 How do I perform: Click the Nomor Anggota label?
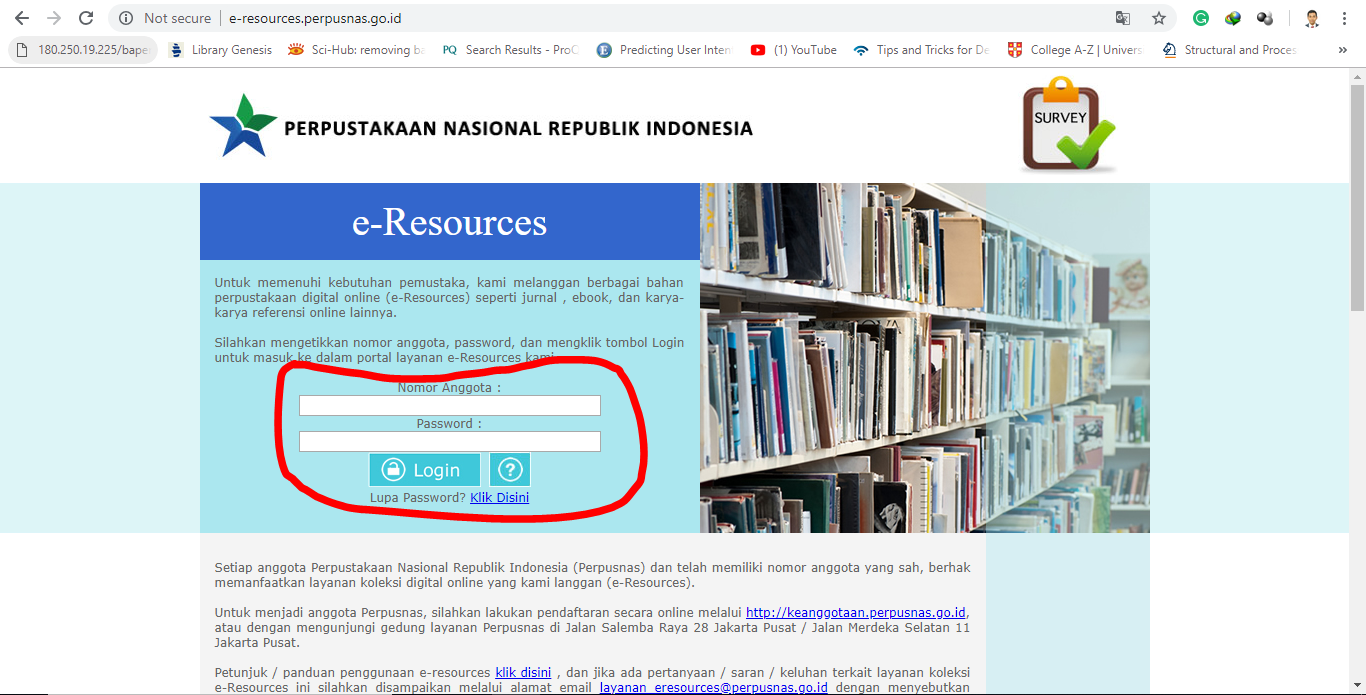449,387
